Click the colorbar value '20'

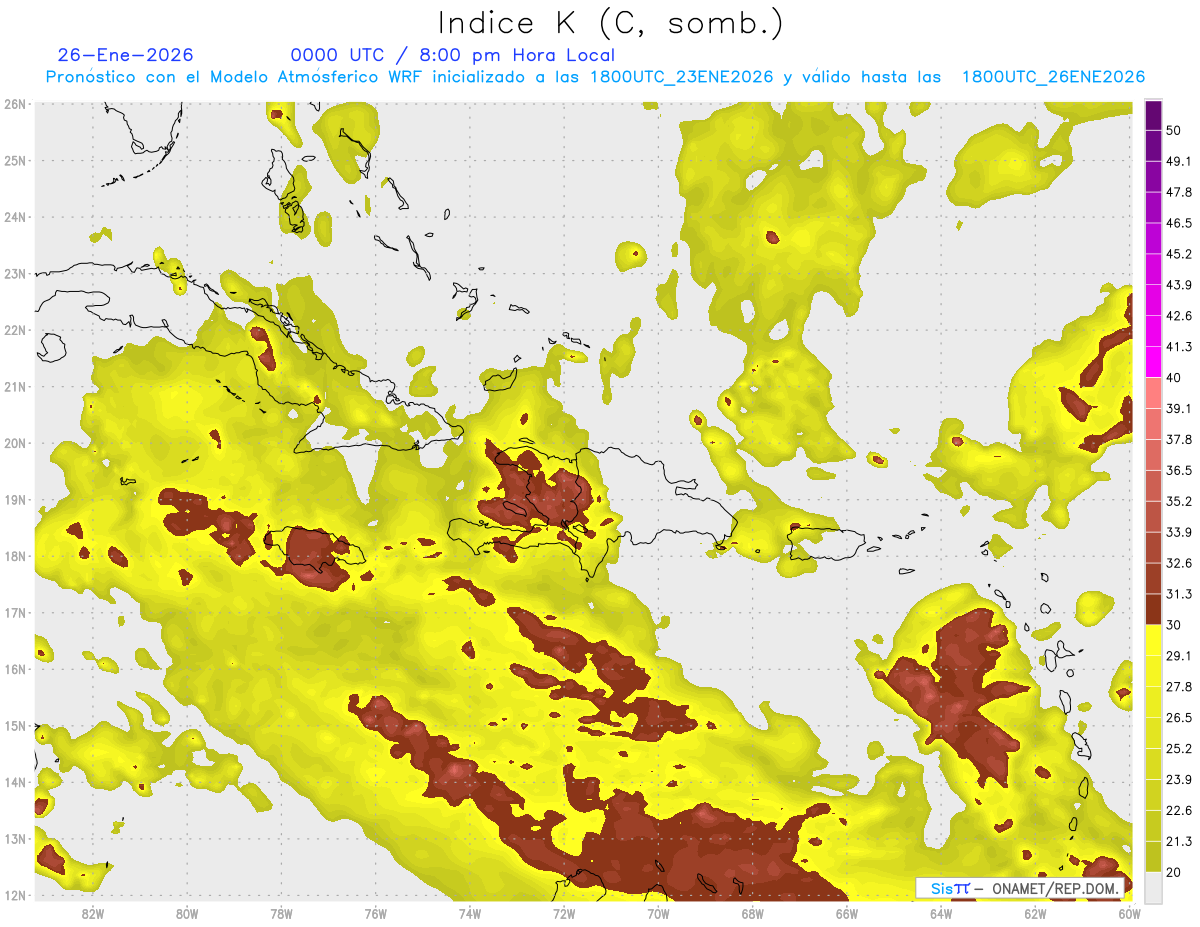1172,873
